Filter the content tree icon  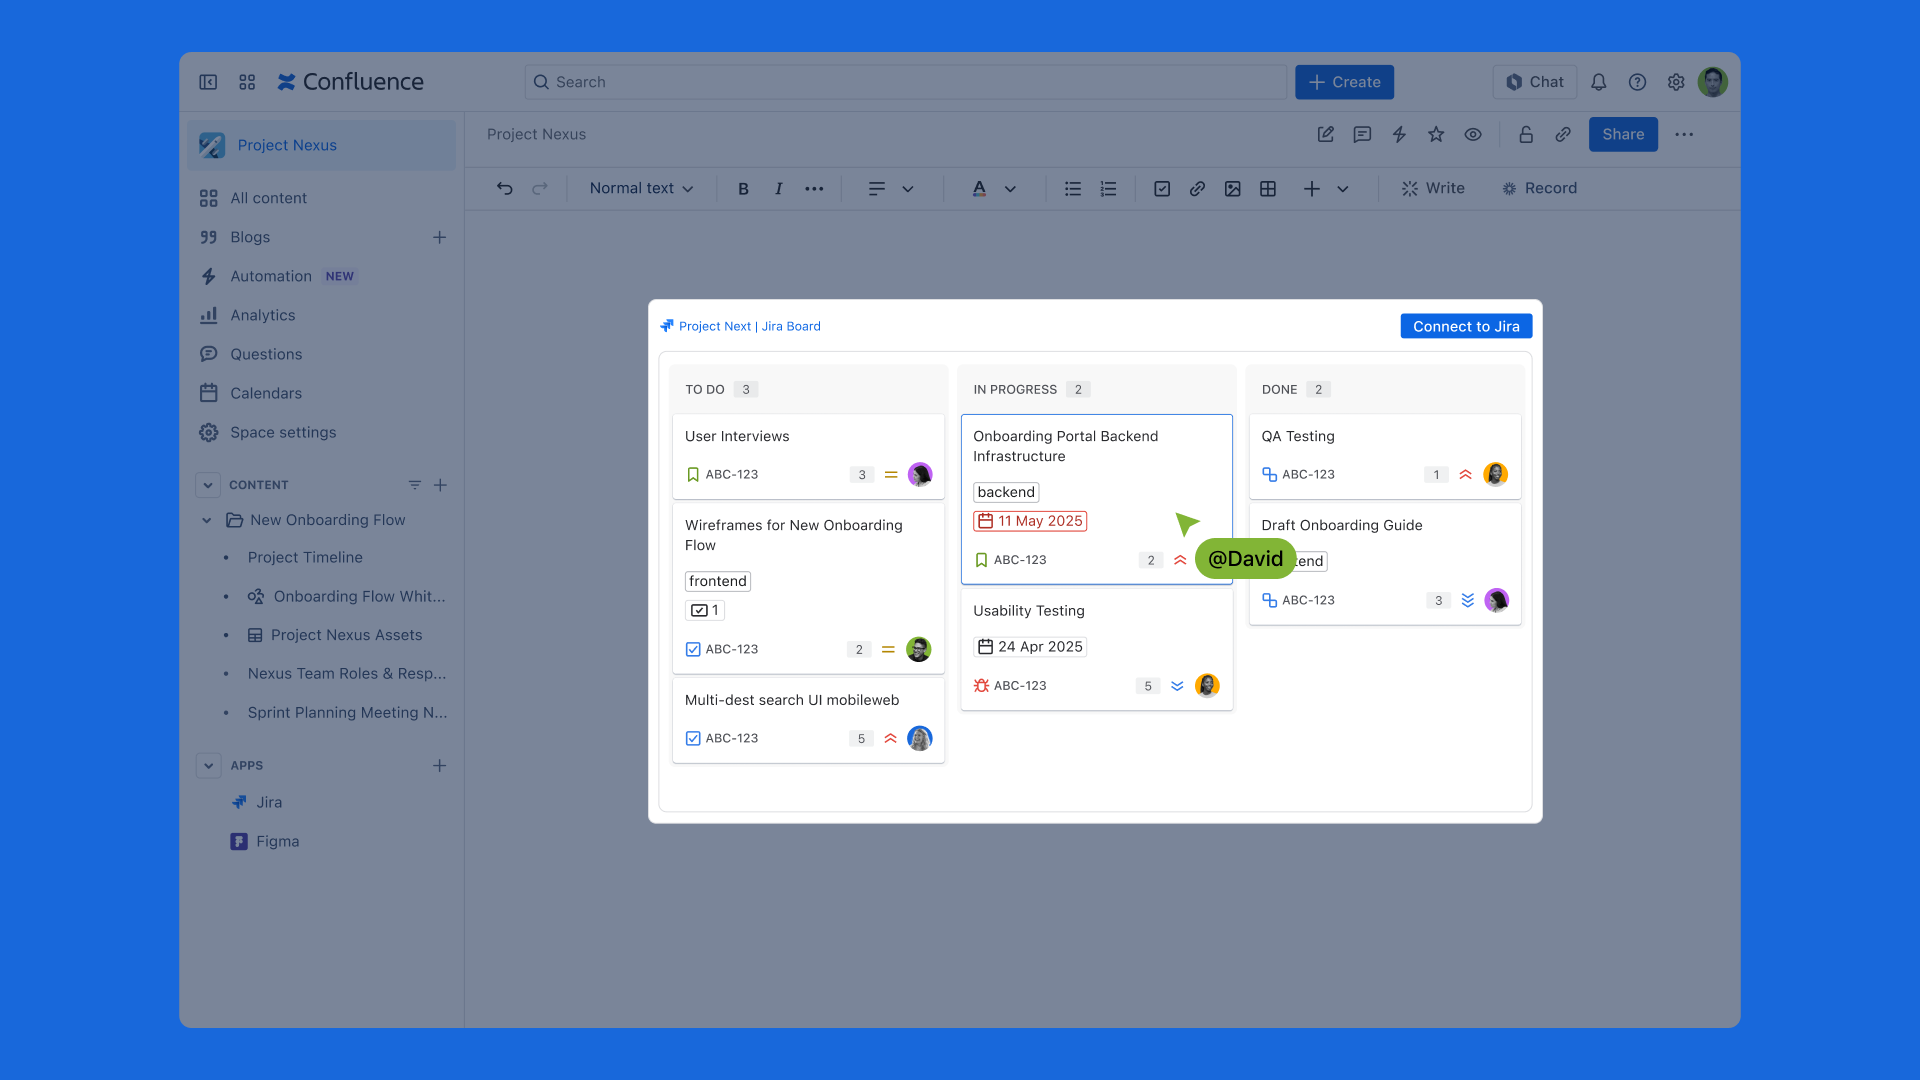click(414, 485)
